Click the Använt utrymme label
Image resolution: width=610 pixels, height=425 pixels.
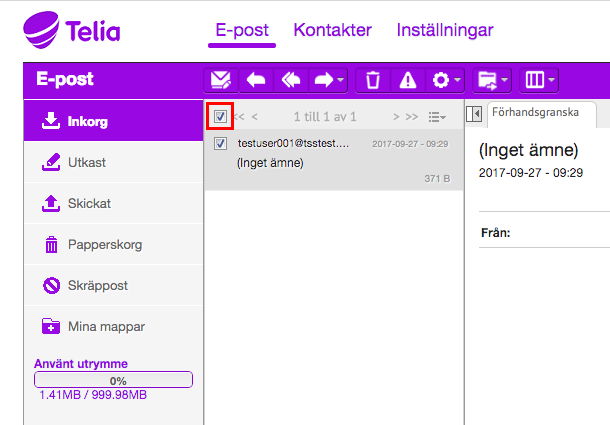(x=81, y=364)
